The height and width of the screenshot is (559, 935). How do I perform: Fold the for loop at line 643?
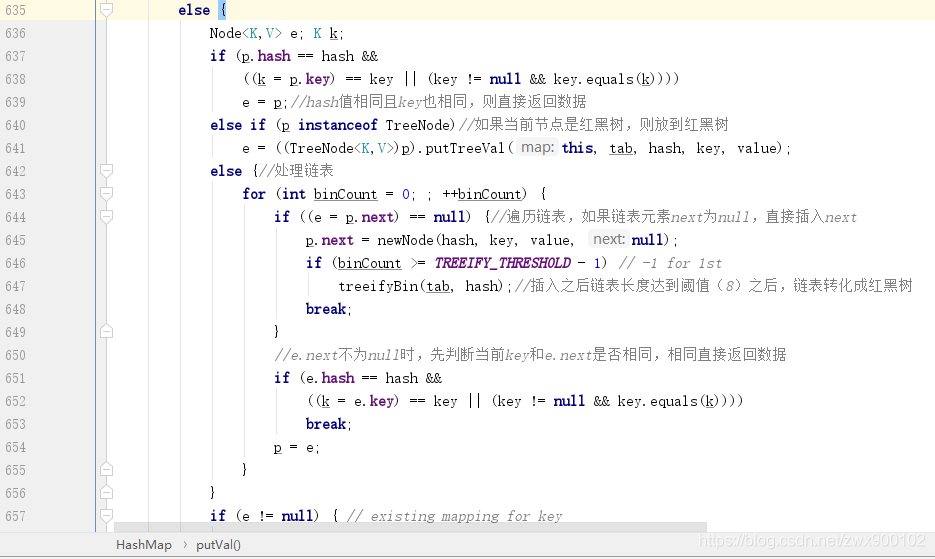106,194
